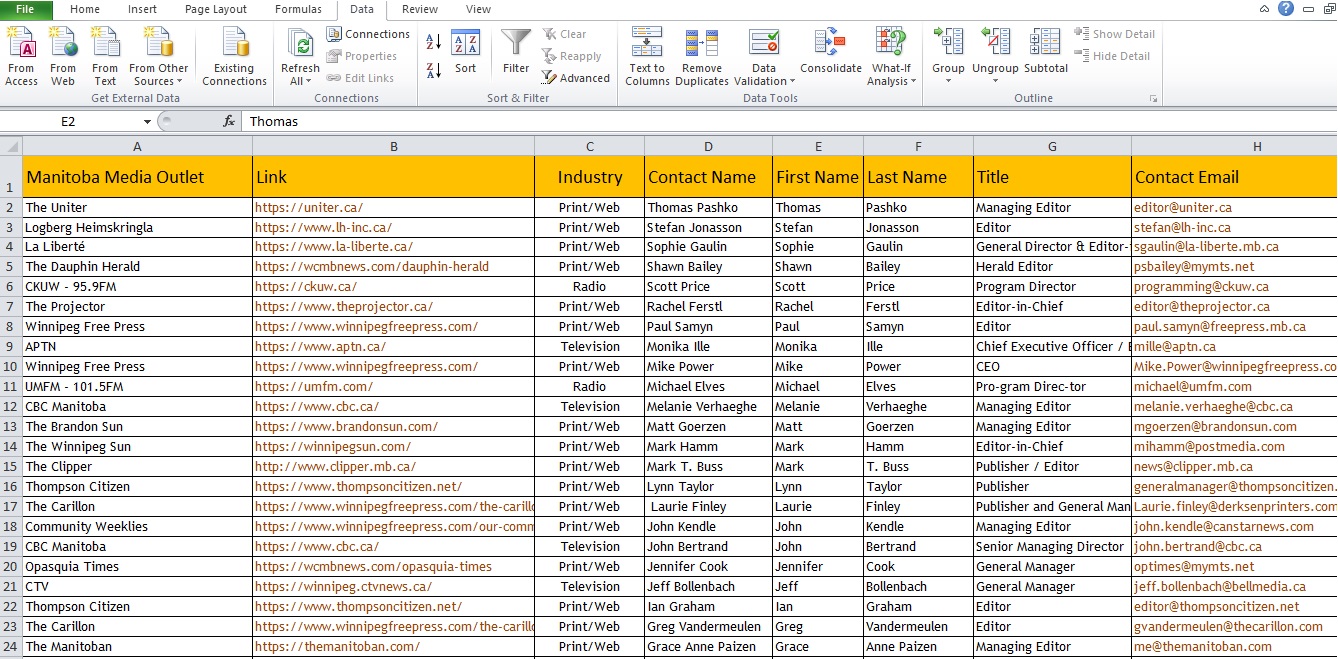1338x659 pixels.
Task: Switch to the Formulas ribbon tab
Action: [298, 9]
